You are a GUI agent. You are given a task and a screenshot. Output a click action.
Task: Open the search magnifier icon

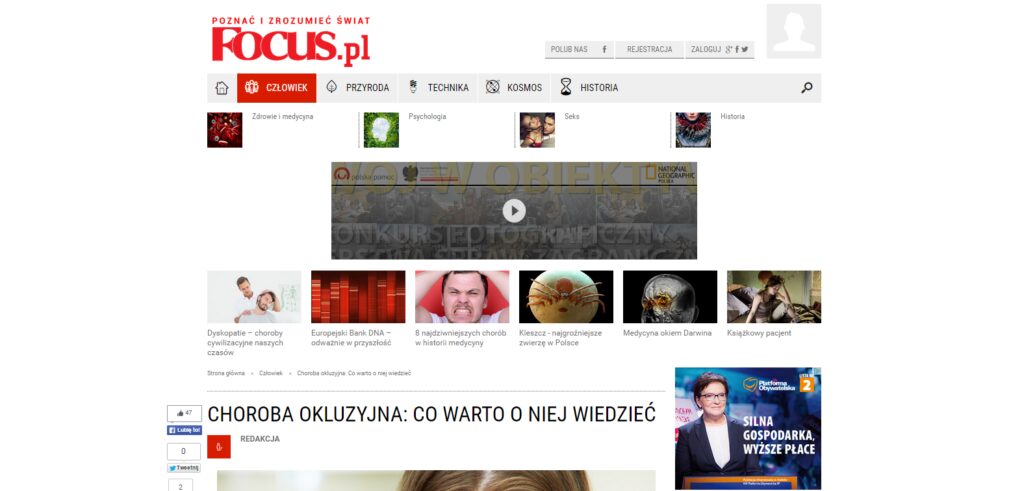coord(807,88)
